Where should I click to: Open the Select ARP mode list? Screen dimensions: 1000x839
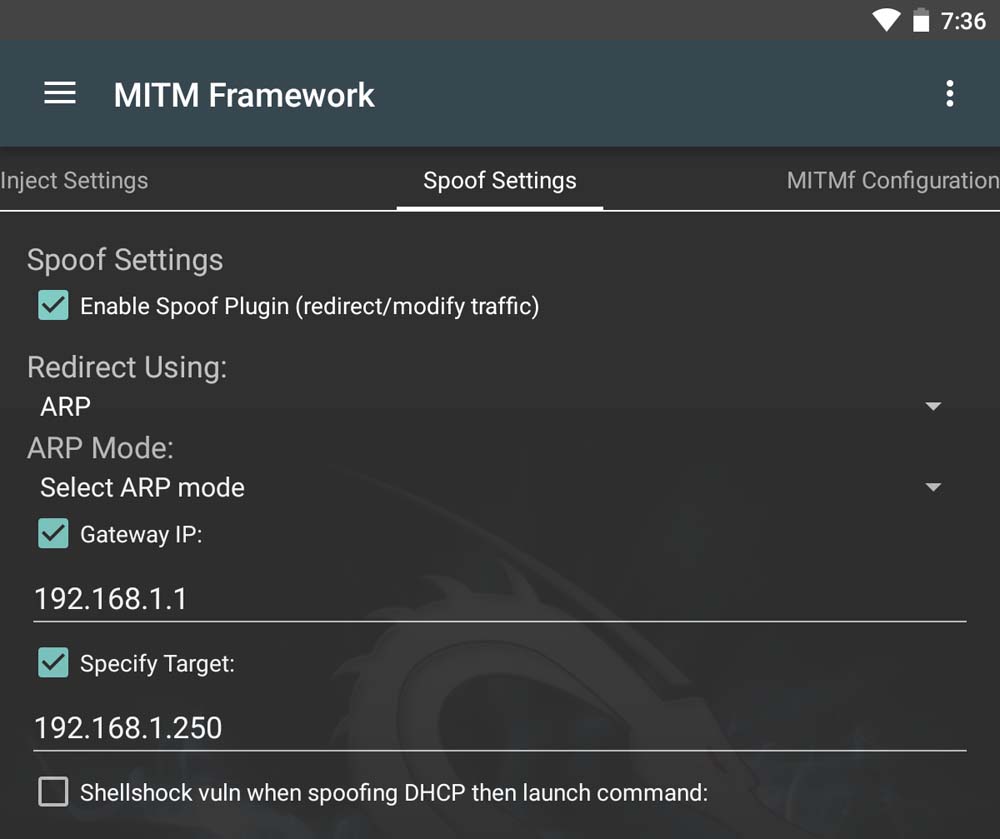pyautogui.click(x=142, y=488)
